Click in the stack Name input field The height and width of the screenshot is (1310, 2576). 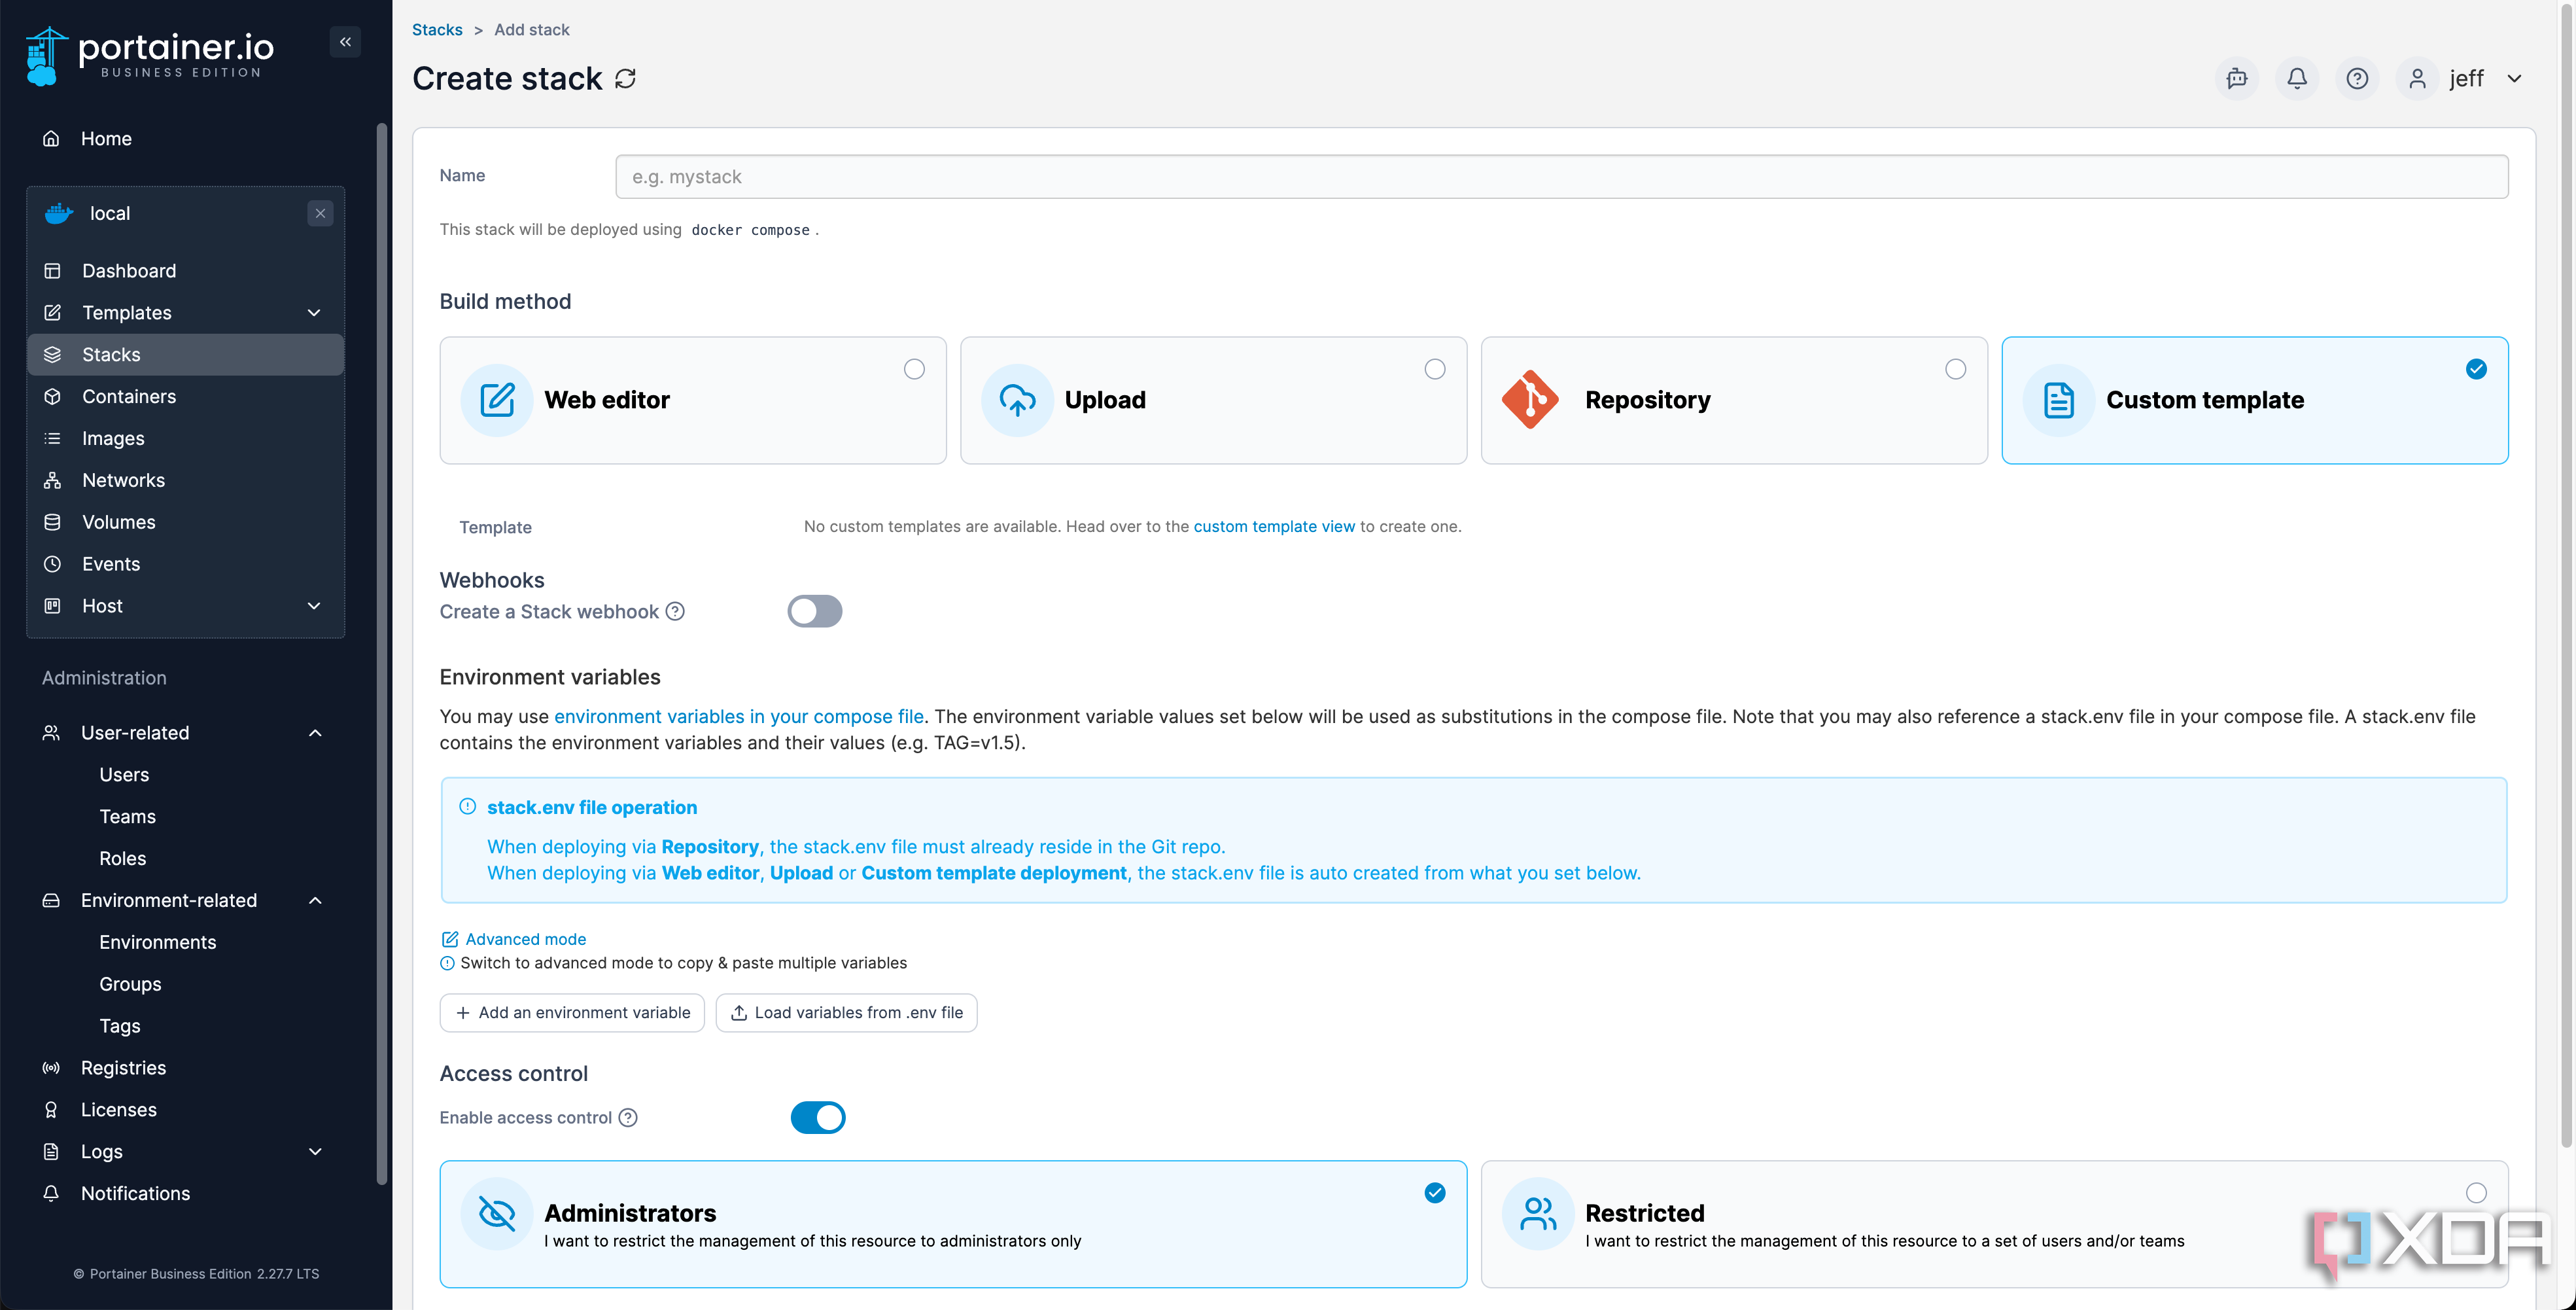(x=1560, y=177)
